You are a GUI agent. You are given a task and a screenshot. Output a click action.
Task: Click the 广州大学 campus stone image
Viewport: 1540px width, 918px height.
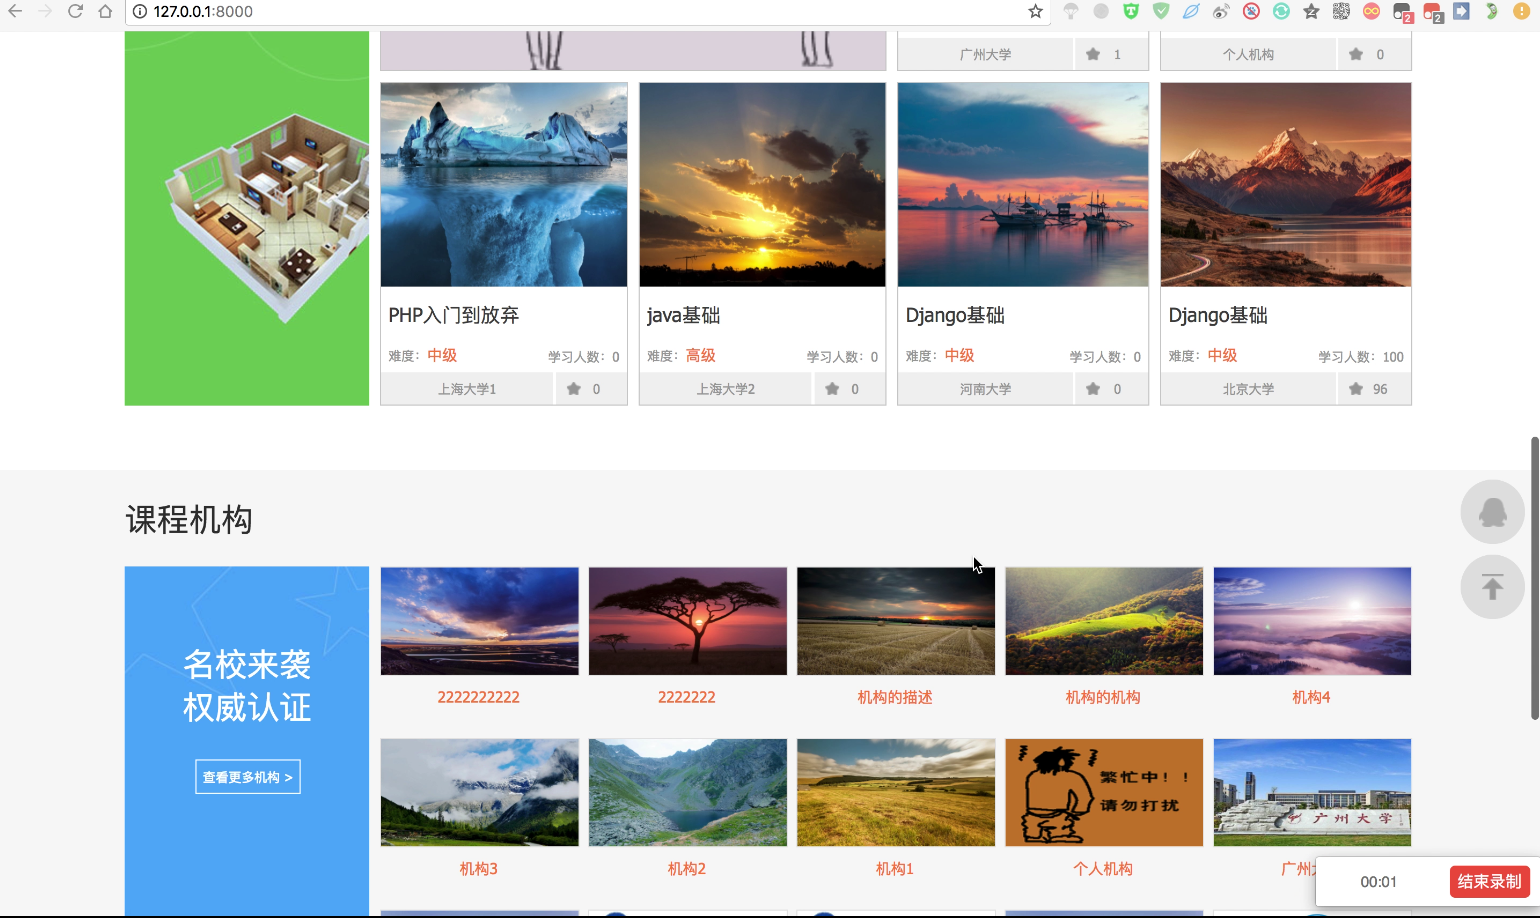1312,792
